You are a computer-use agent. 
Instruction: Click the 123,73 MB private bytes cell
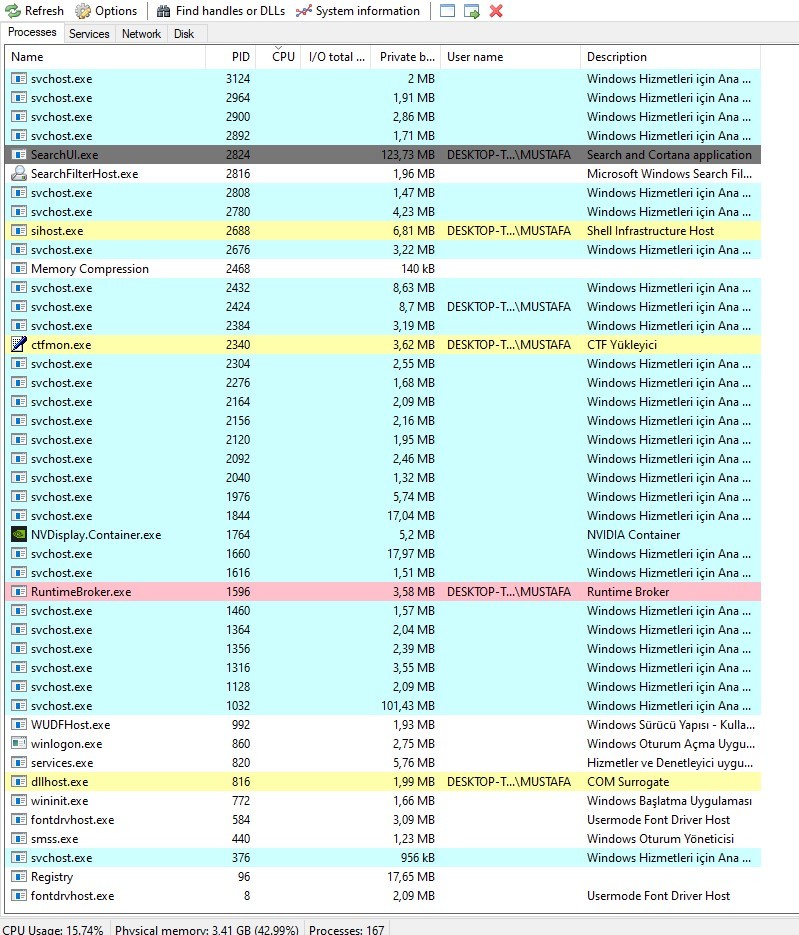(408, 155)
